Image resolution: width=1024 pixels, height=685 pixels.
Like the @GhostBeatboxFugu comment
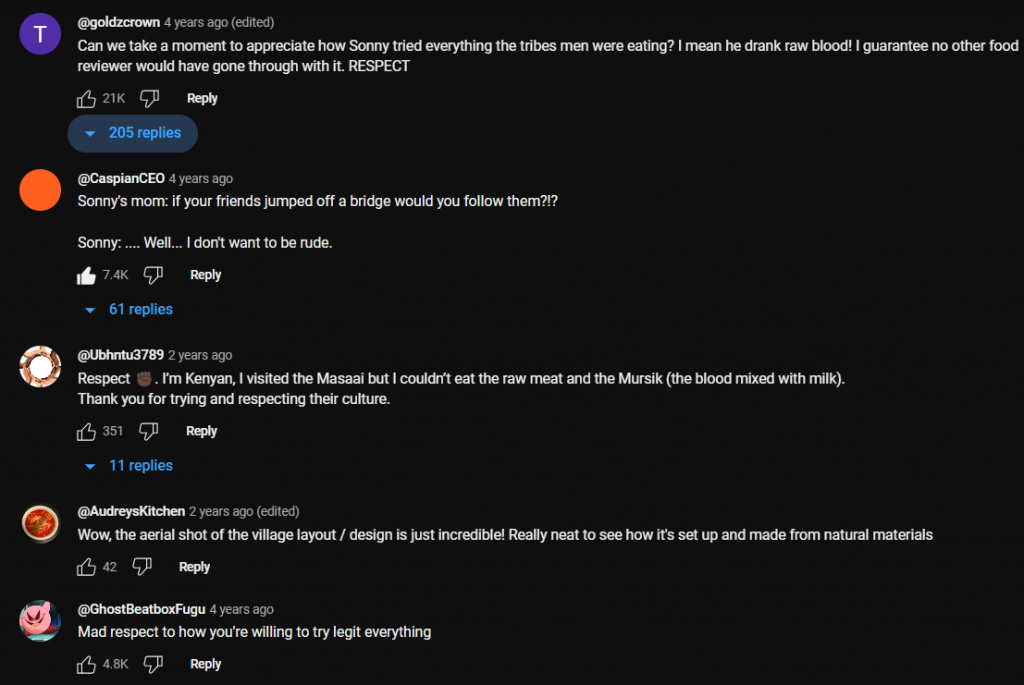(86, 664)
